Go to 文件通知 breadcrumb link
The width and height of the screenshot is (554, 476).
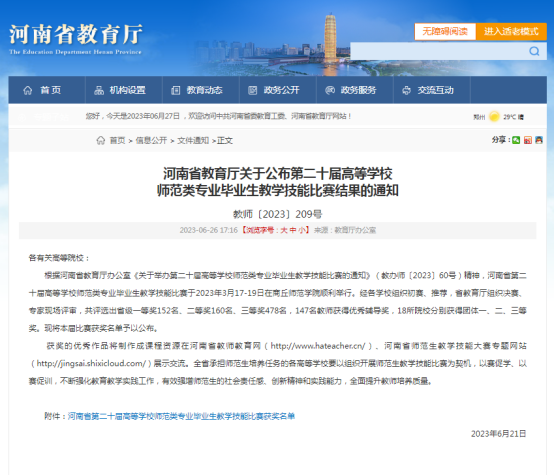pos(193,141)
